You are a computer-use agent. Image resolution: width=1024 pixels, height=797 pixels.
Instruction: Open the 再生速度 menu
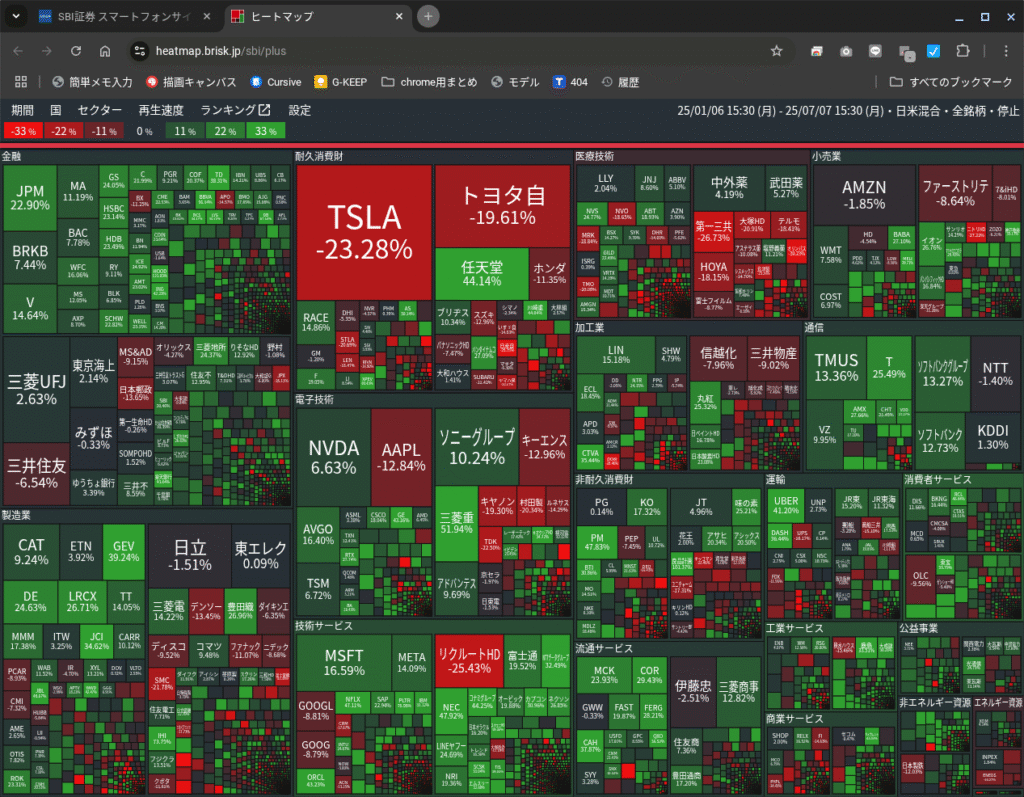coord(161,110)
